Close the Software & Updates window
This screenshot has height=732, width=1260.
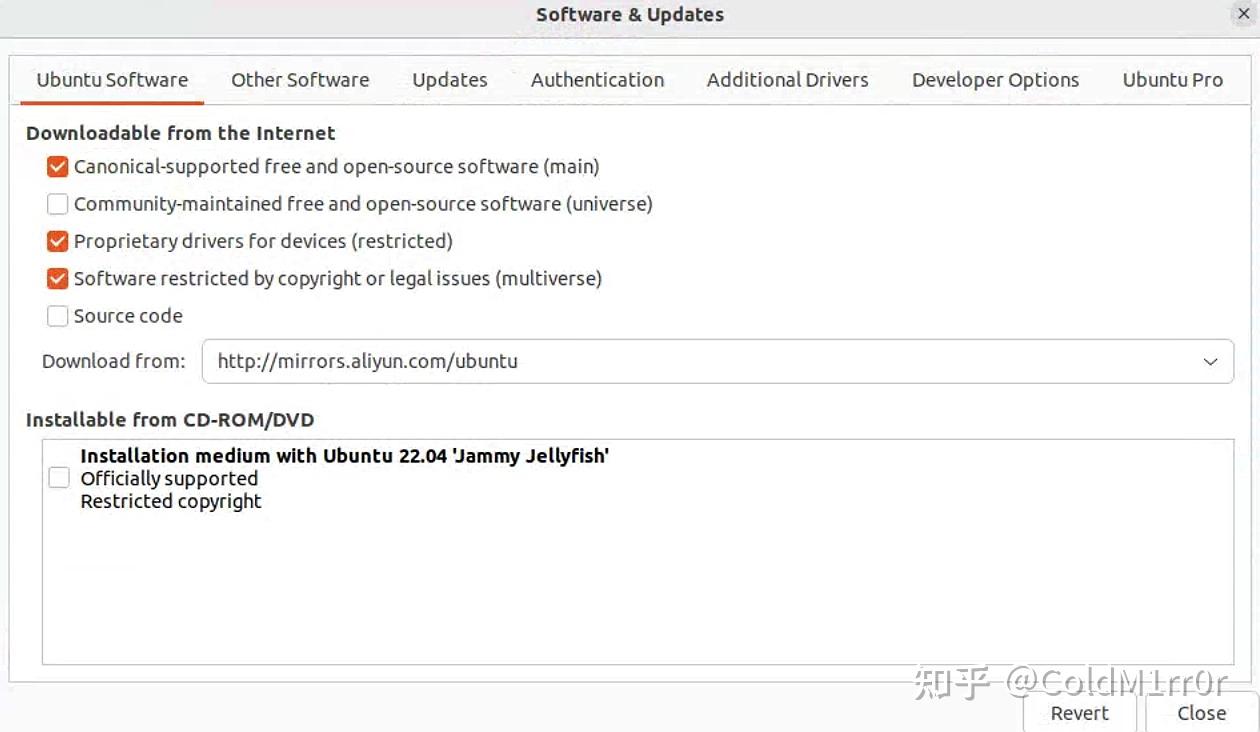[1243, 14]
